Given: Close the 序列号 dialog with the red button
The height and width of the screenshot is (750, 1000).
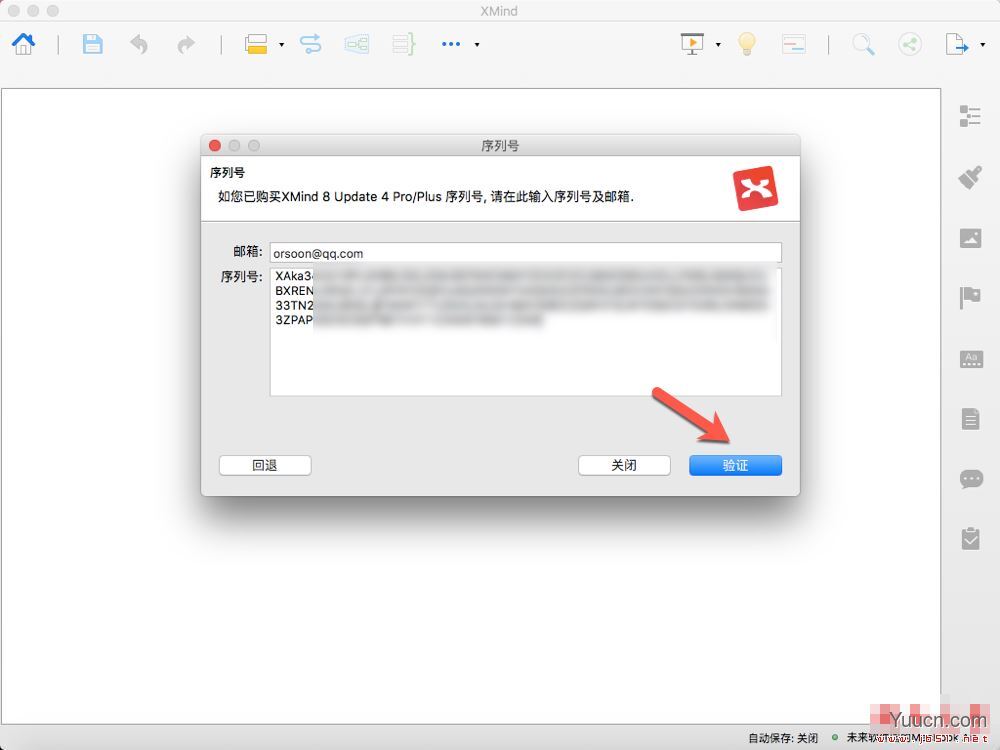Looking at the screenshot, I should (215, 145).
